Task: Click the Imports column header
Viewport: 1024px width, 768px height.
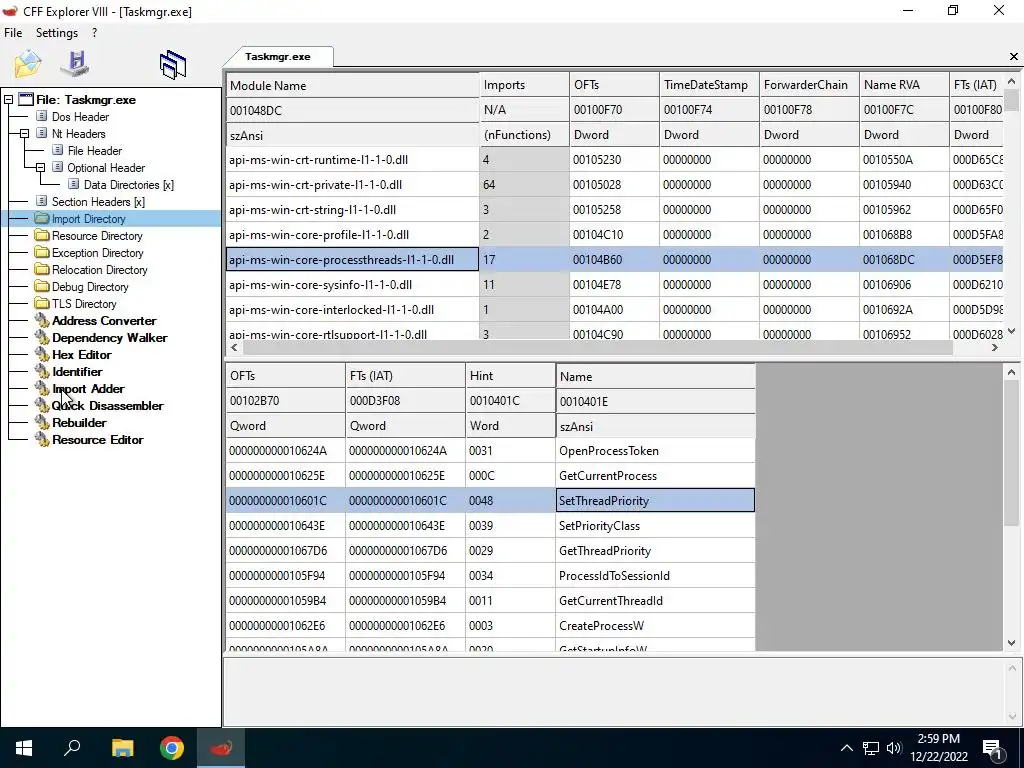Action: (524, 86)
